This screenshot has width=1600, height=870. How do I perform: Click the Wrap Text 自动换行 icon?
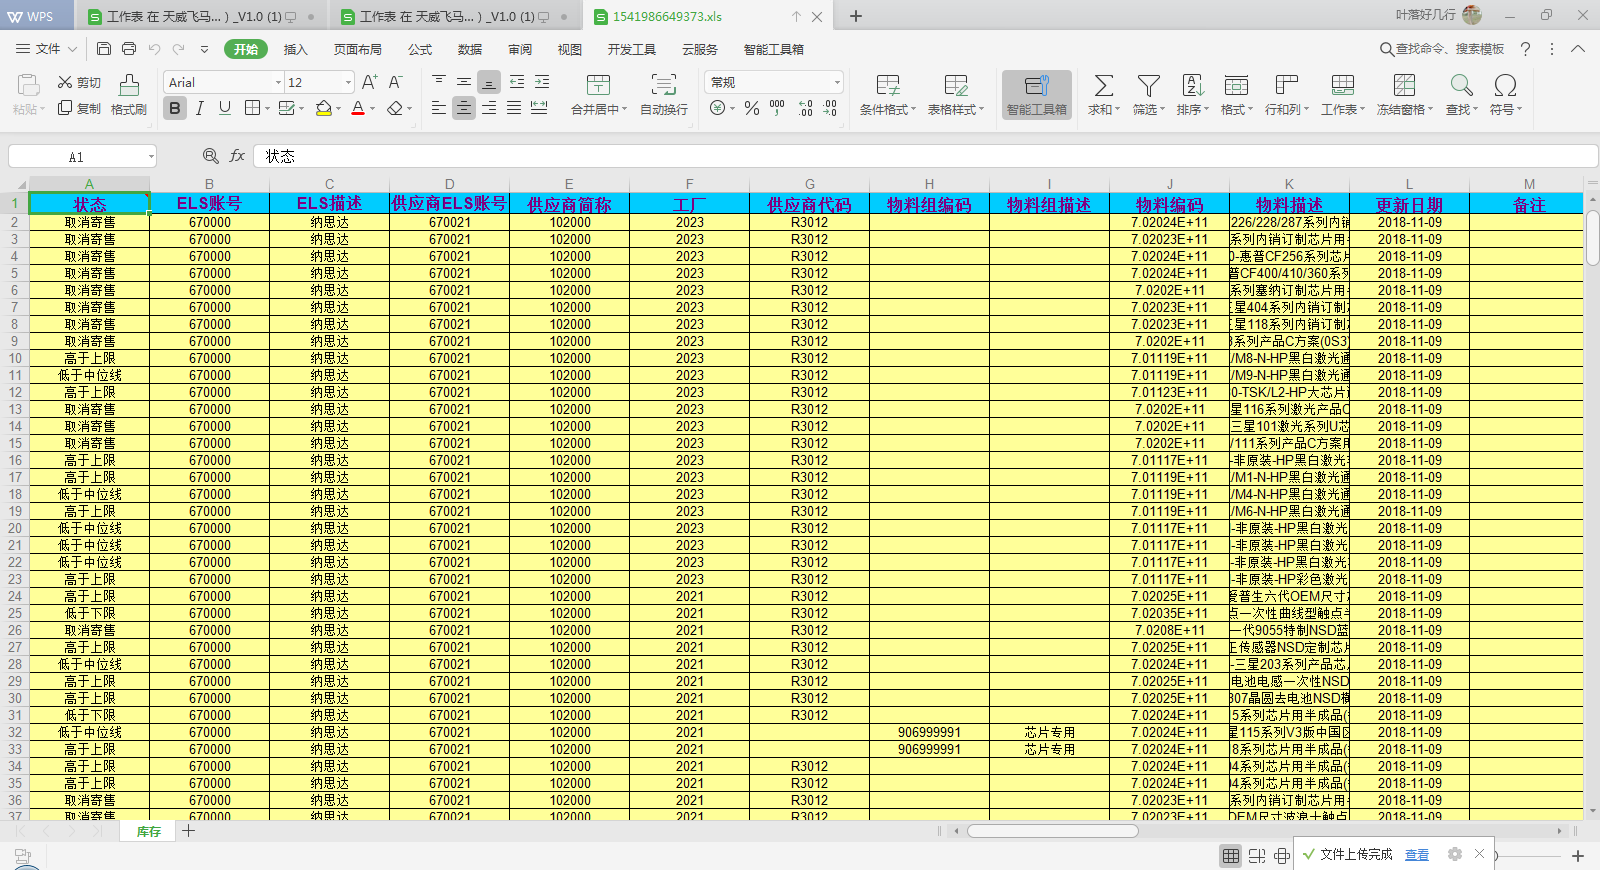[x=663, y=85]
